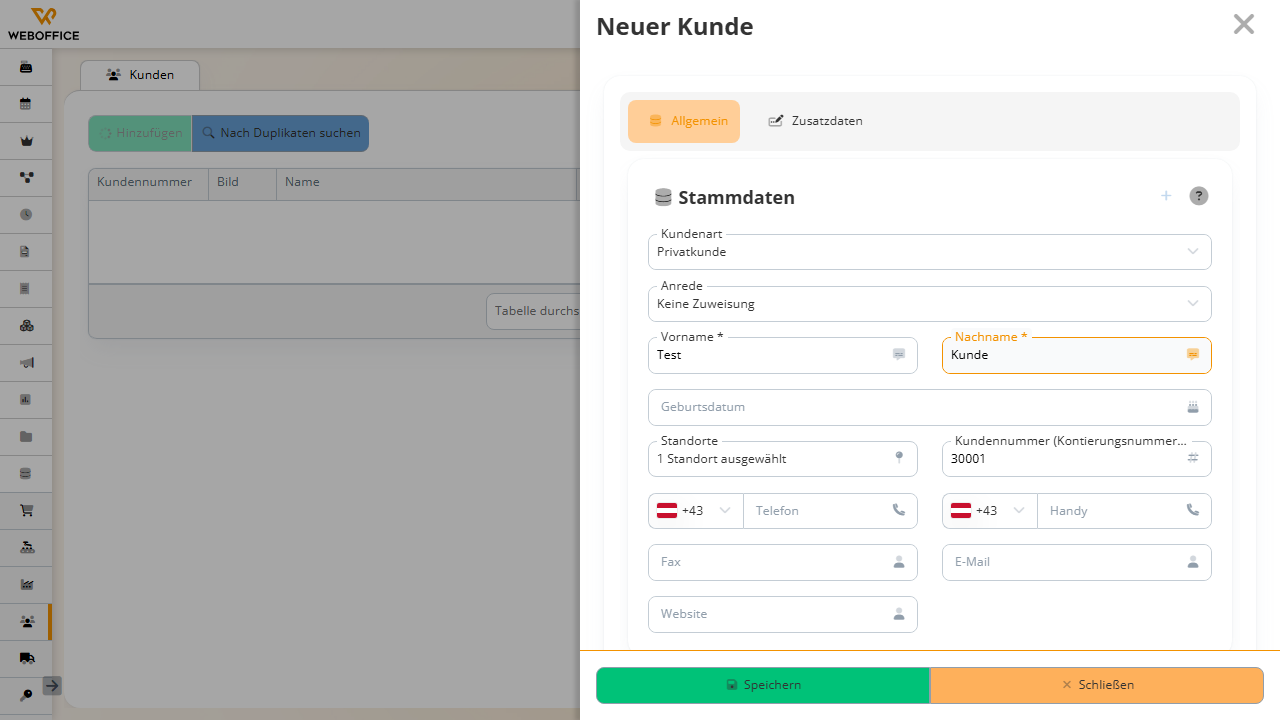The height and width of the screenshot is (720, 1280).
Task: Click the comment icon in Vorname field
Action: 899,354
